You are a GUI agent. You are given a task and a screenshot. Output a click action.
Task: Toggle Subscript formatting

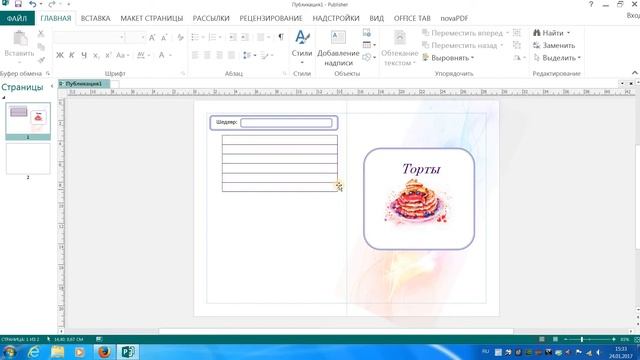96,55
